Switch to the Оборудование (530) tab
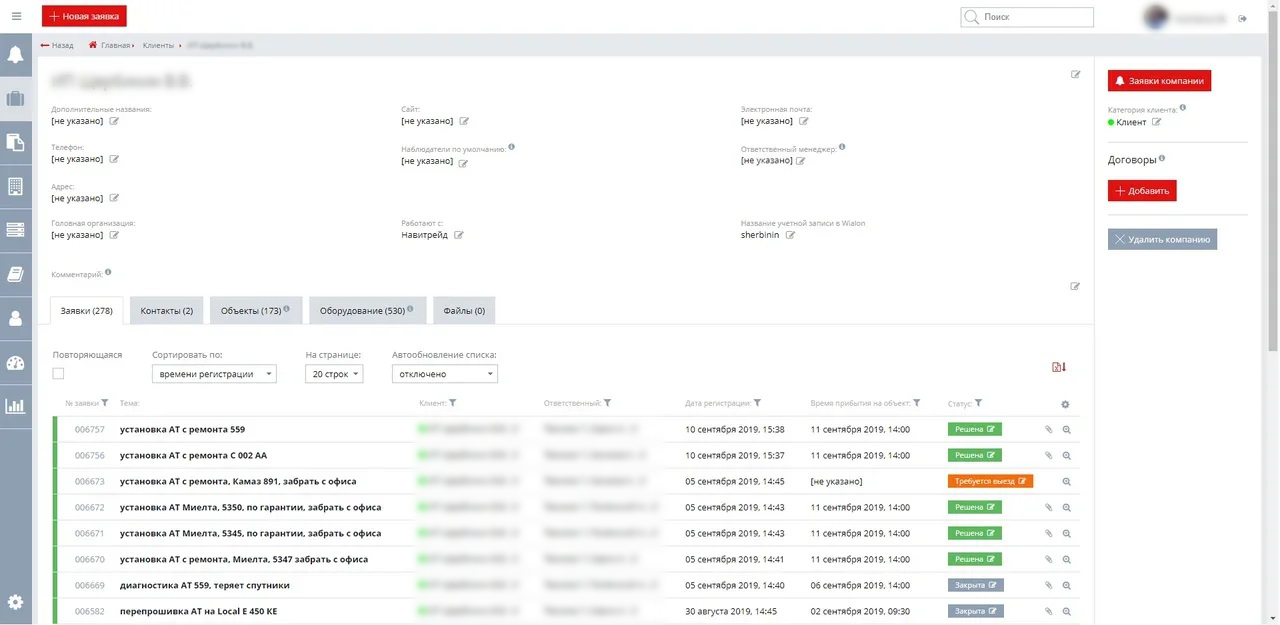 tap(366, 310)
